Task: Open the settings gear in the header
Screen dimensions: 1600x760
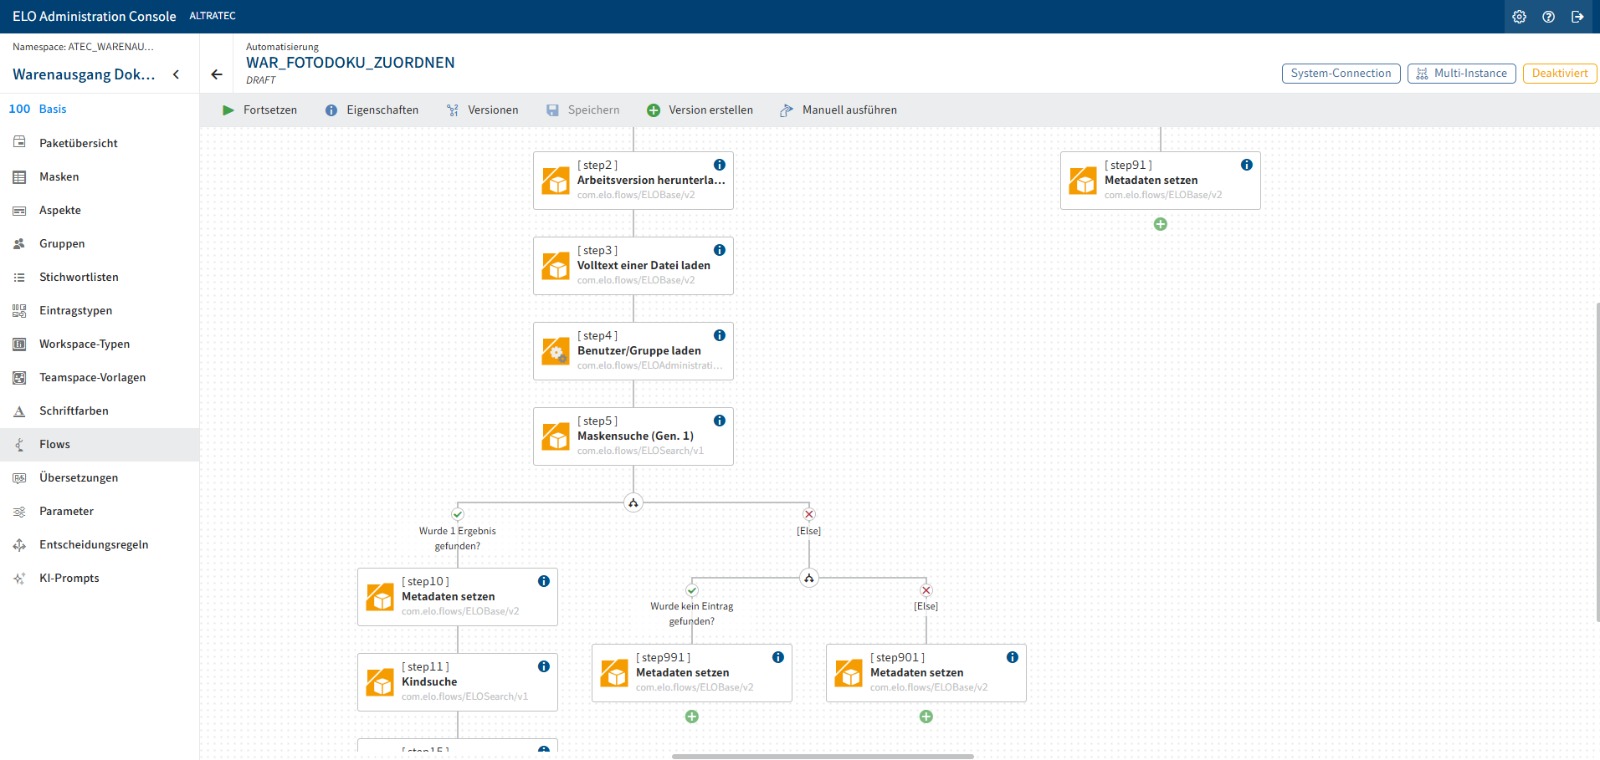Action: [x=1519, y=17]
